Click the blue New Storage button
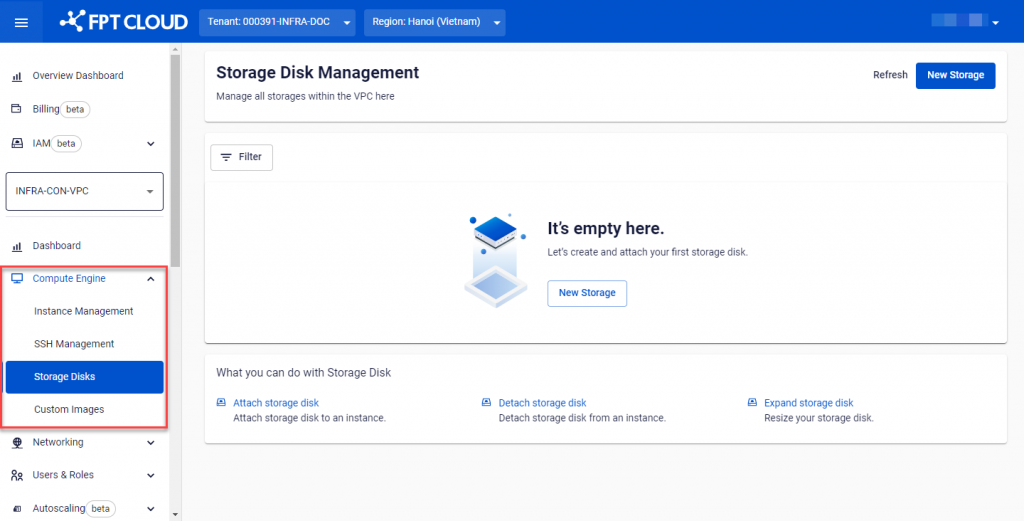1024x521 pixels. pos(955,75)
